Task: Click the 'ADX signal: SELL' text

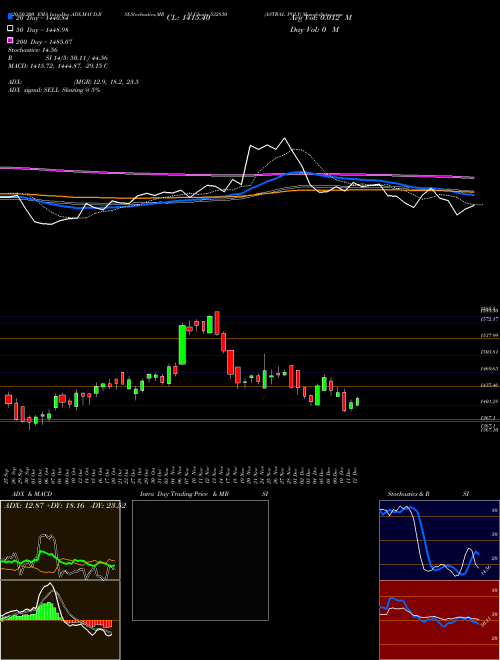Action: point(34,90)
